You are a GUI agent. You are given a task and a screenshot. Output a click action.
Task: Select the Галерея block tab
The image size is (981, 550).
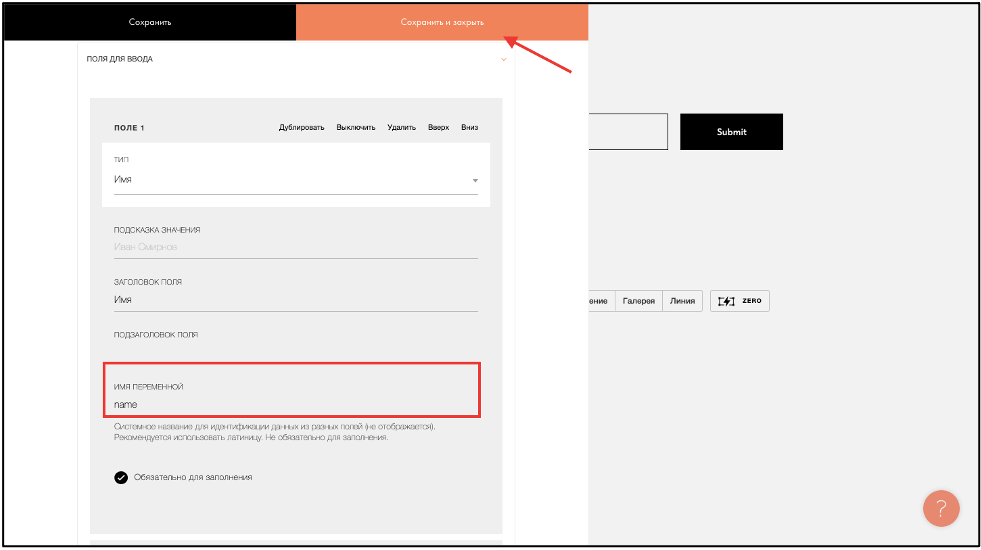pyautogui.click(x=638, y=301)
